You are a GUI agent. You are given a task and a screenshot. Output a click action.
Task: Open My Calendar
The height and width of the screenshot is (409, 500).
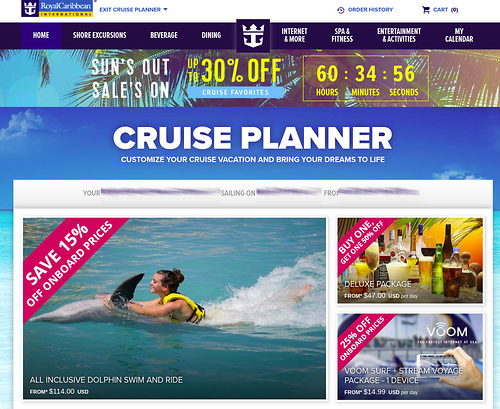coord(459,35)
